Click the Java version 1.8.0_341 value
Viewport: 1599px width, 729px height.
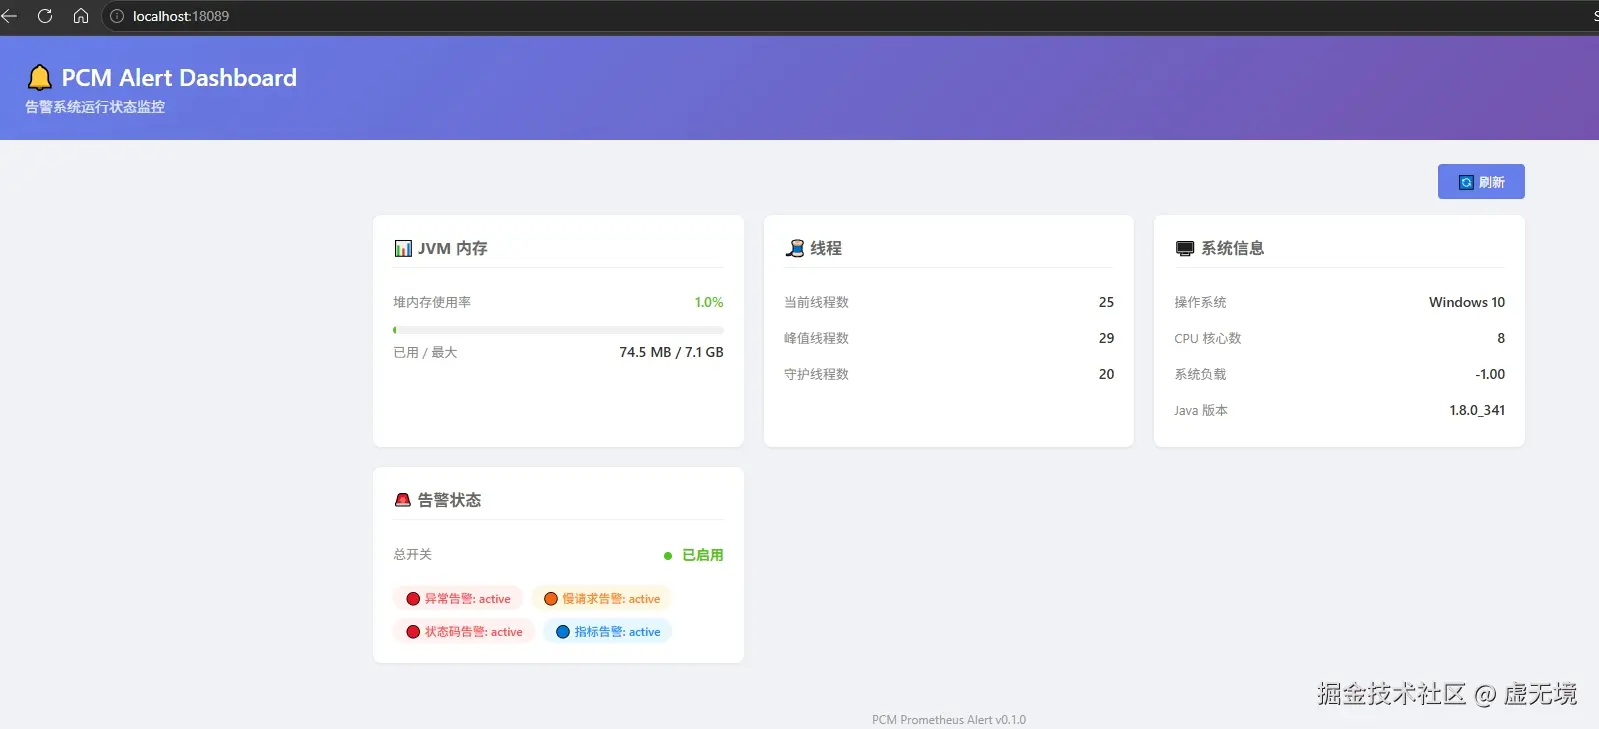tap(1477, 410)
